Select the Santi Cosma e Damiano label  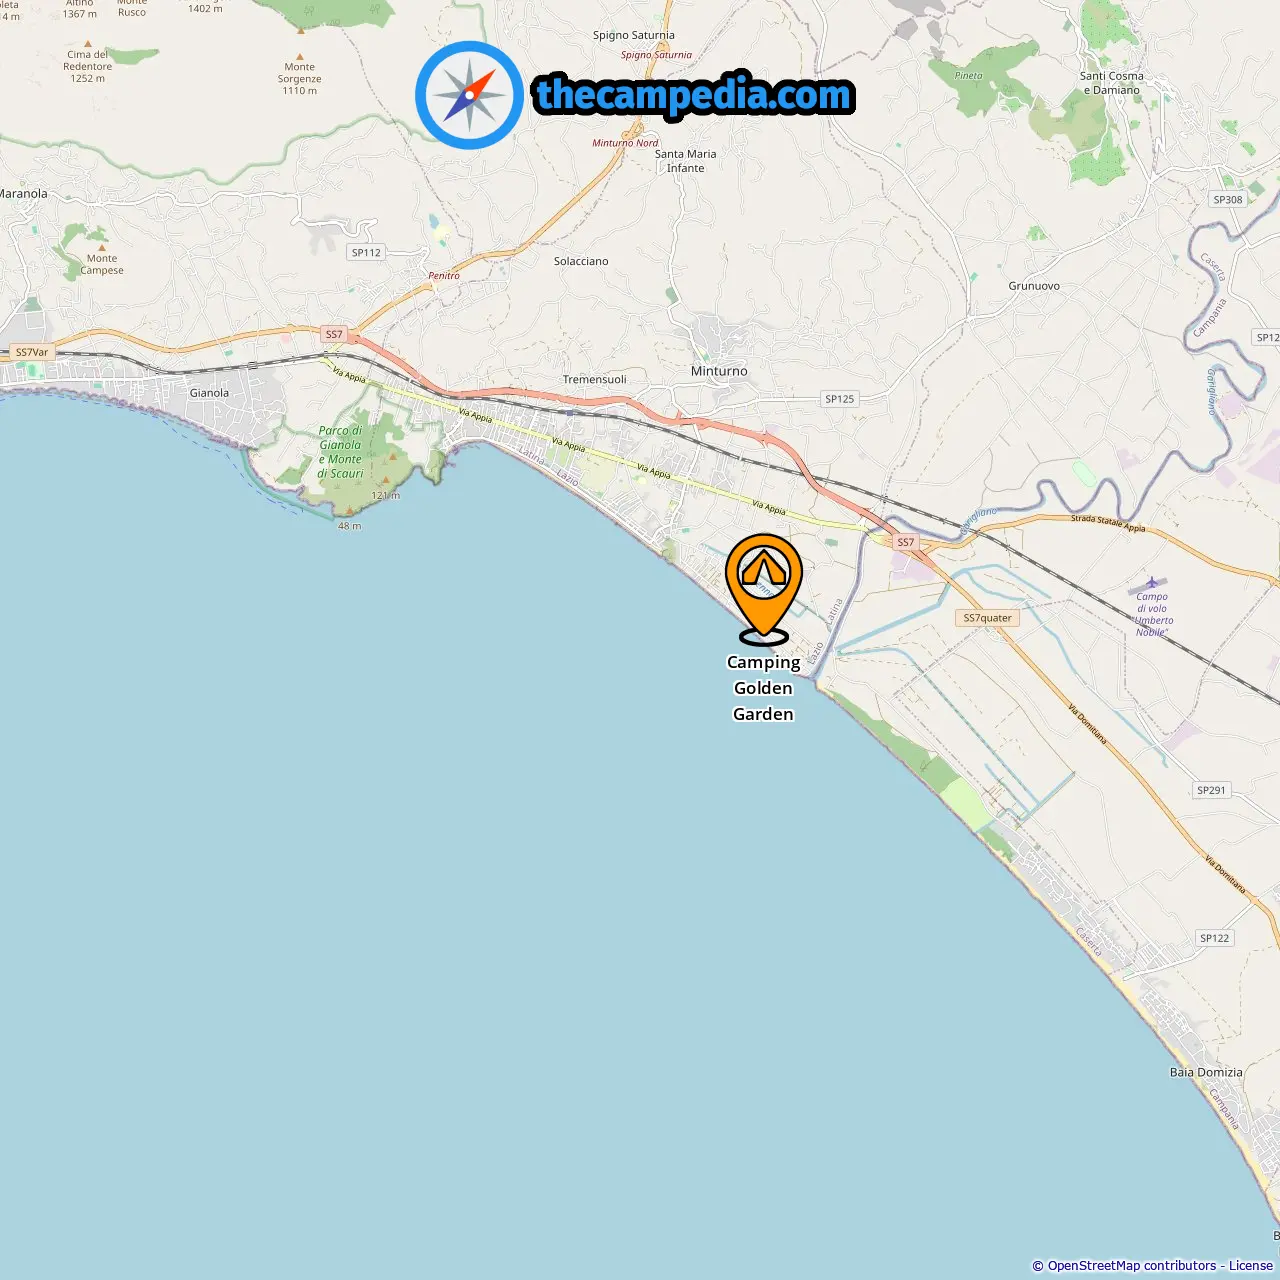(x=1111, y=83)
